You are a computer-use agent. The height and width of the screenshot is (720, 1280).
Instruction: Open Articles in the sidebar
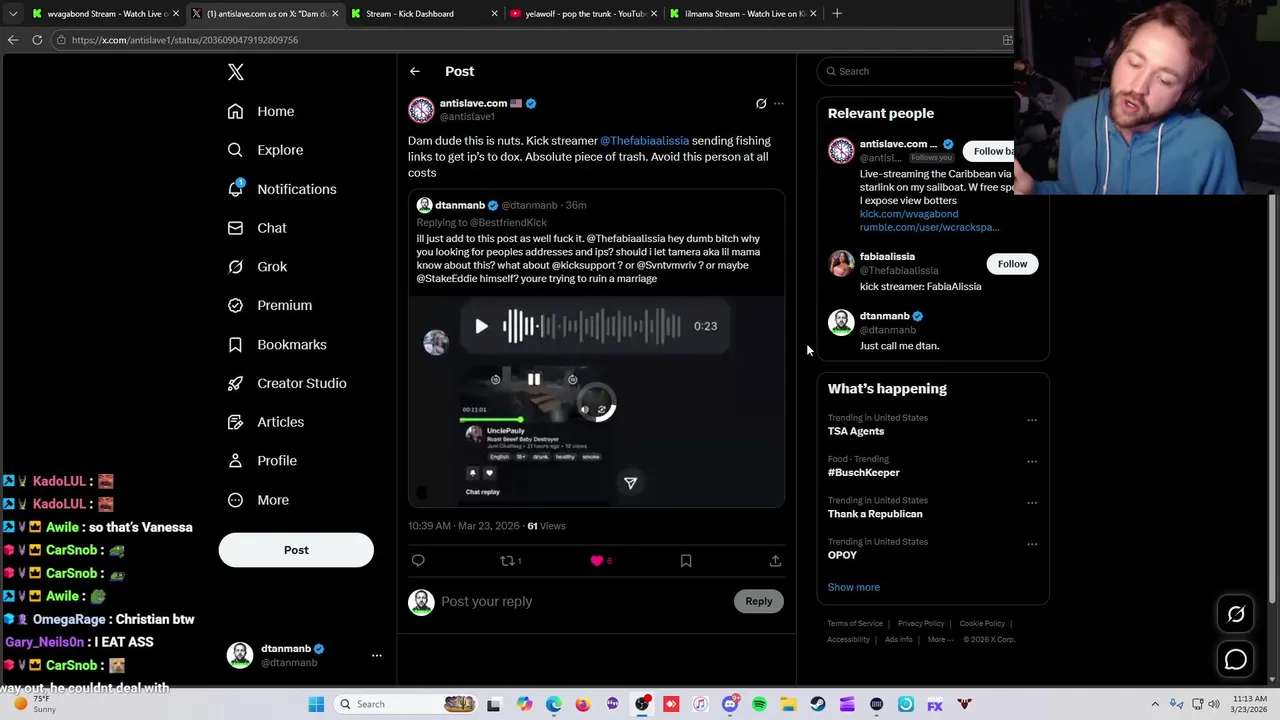point(266,422)
